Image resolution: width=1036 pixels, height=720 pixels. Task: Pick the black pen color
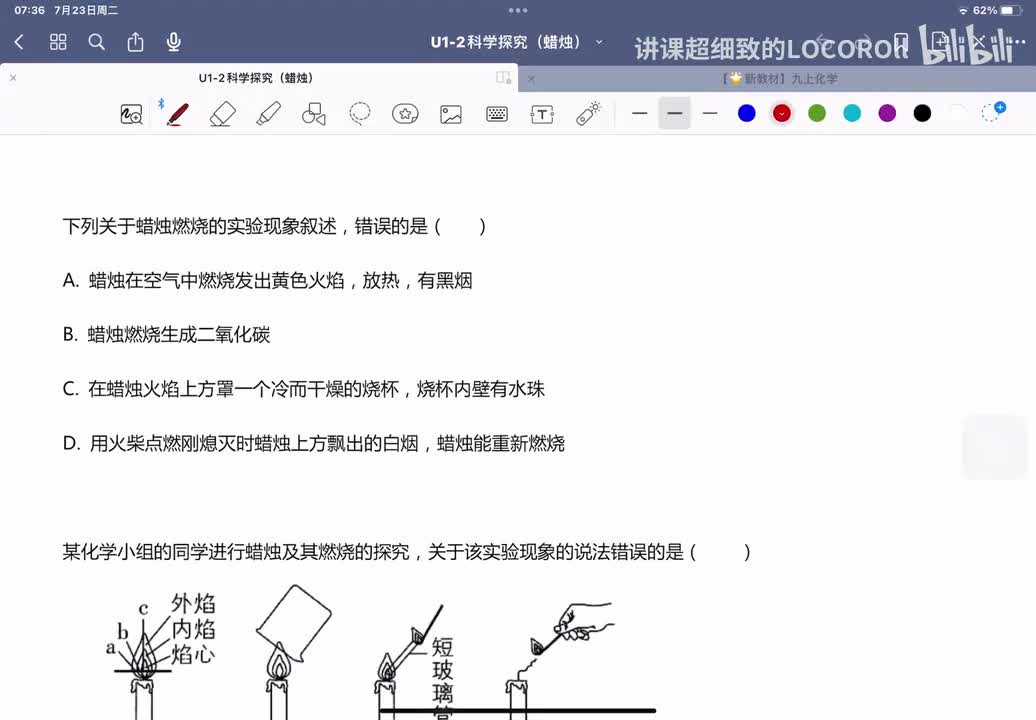[x=922, y=114]
